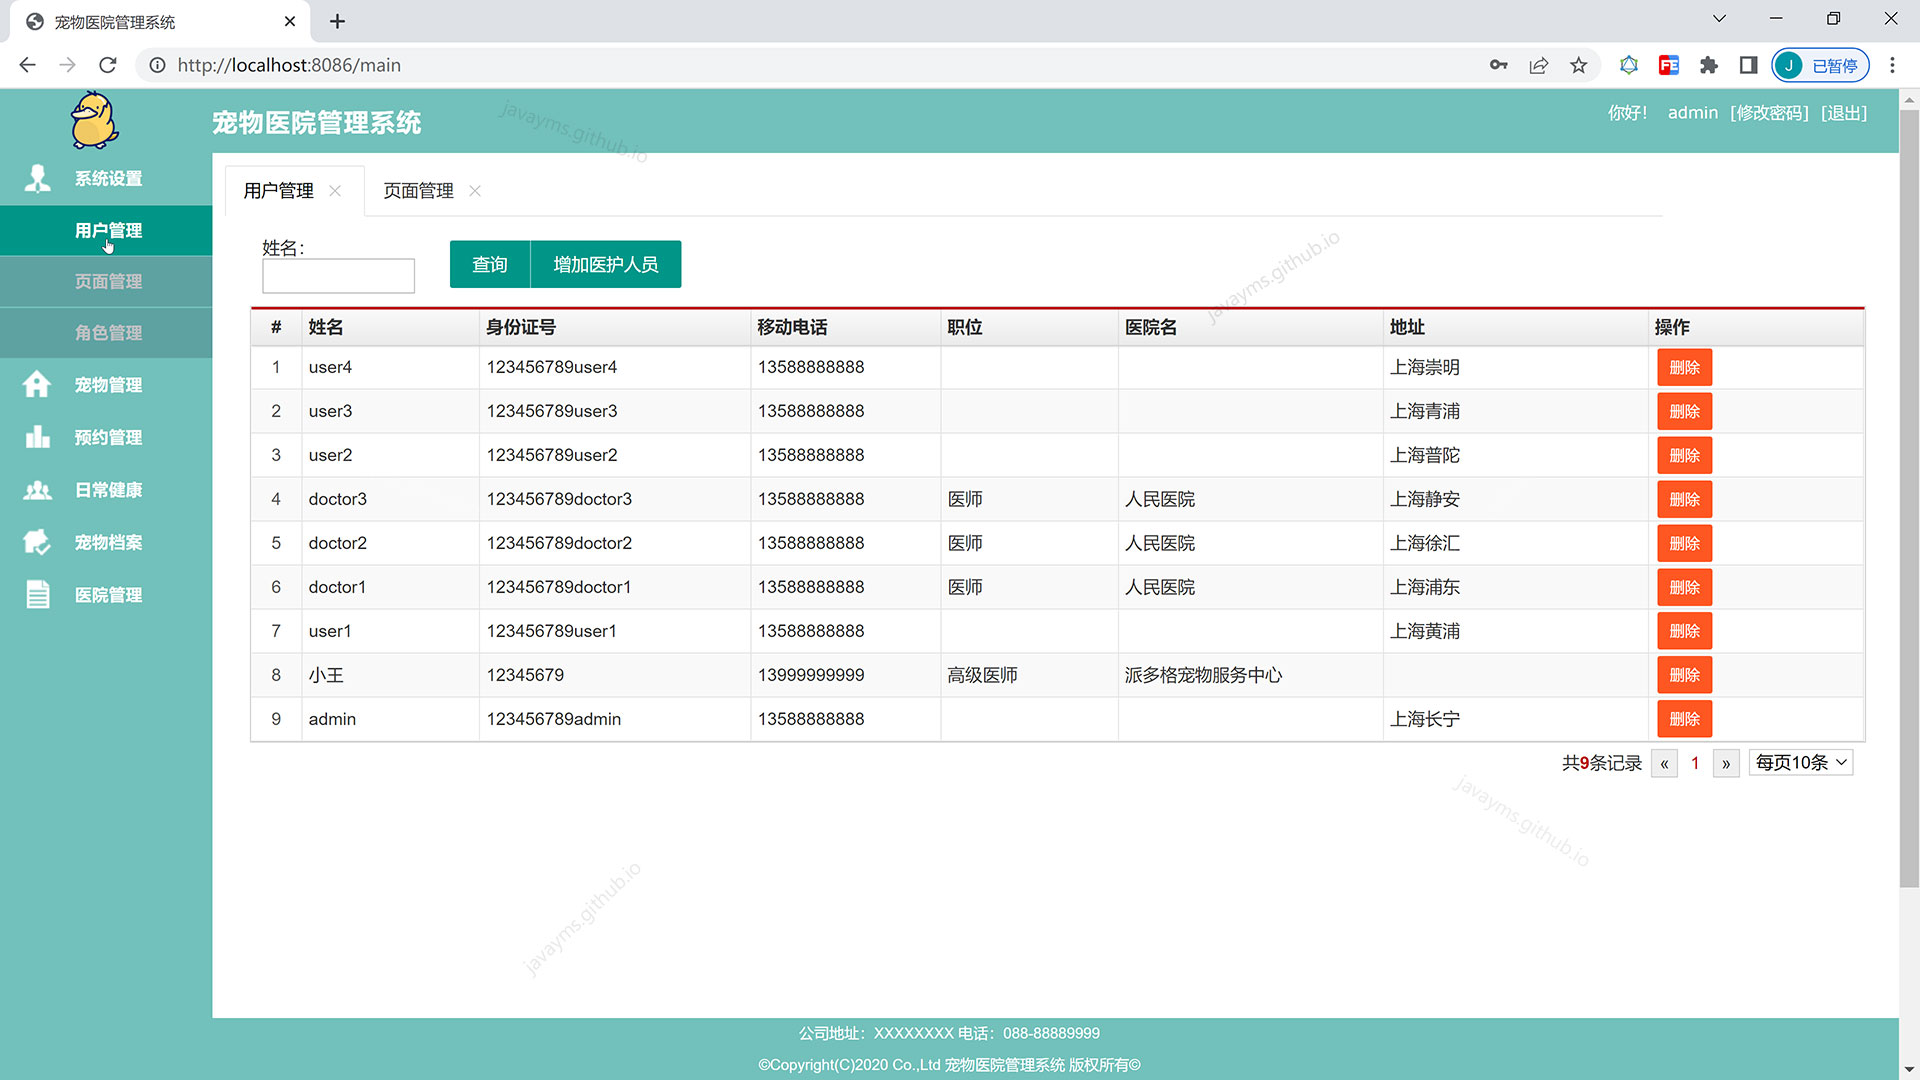The width and height of the screenshot is (1920, 1080).
Task: Delete the user2 row
Action: click(x=1685, y=456)
